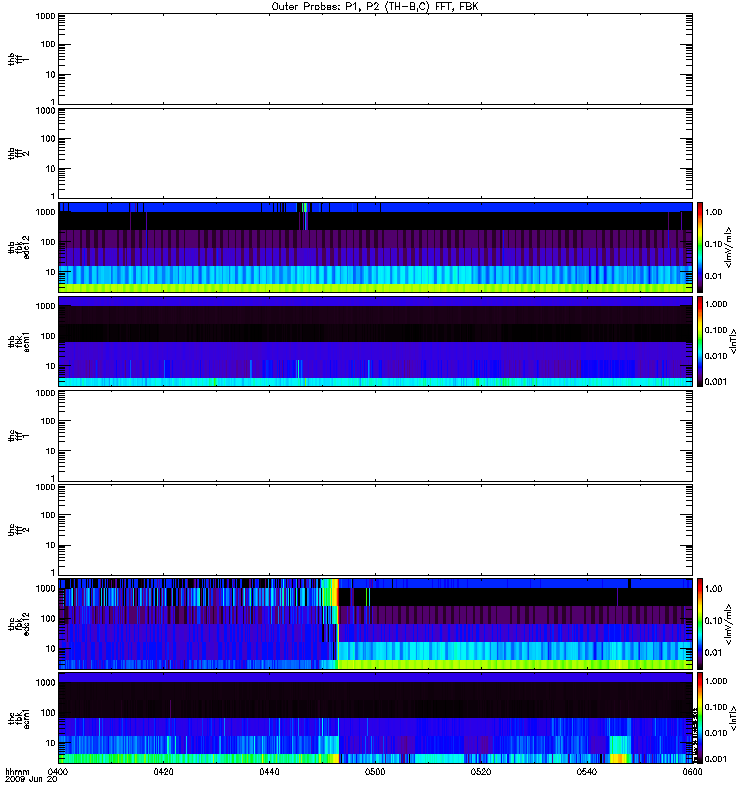Click the 0400 time axis label
The image size is (750, 800).
[58, 771]
